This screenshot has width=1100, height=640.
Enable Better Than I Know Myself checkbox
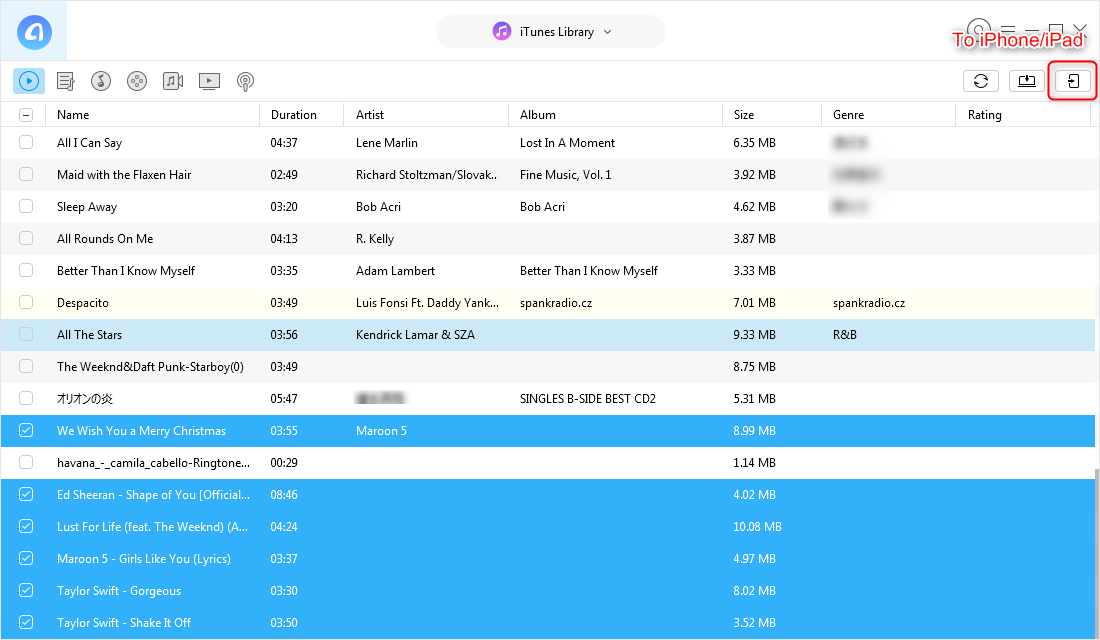click(26, 270)
